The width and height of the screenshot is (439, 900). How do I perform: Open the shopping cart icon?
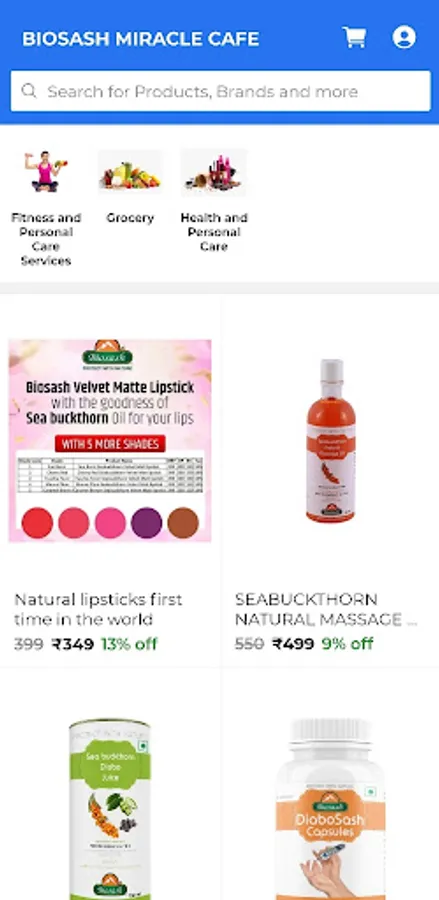[354, 37]
